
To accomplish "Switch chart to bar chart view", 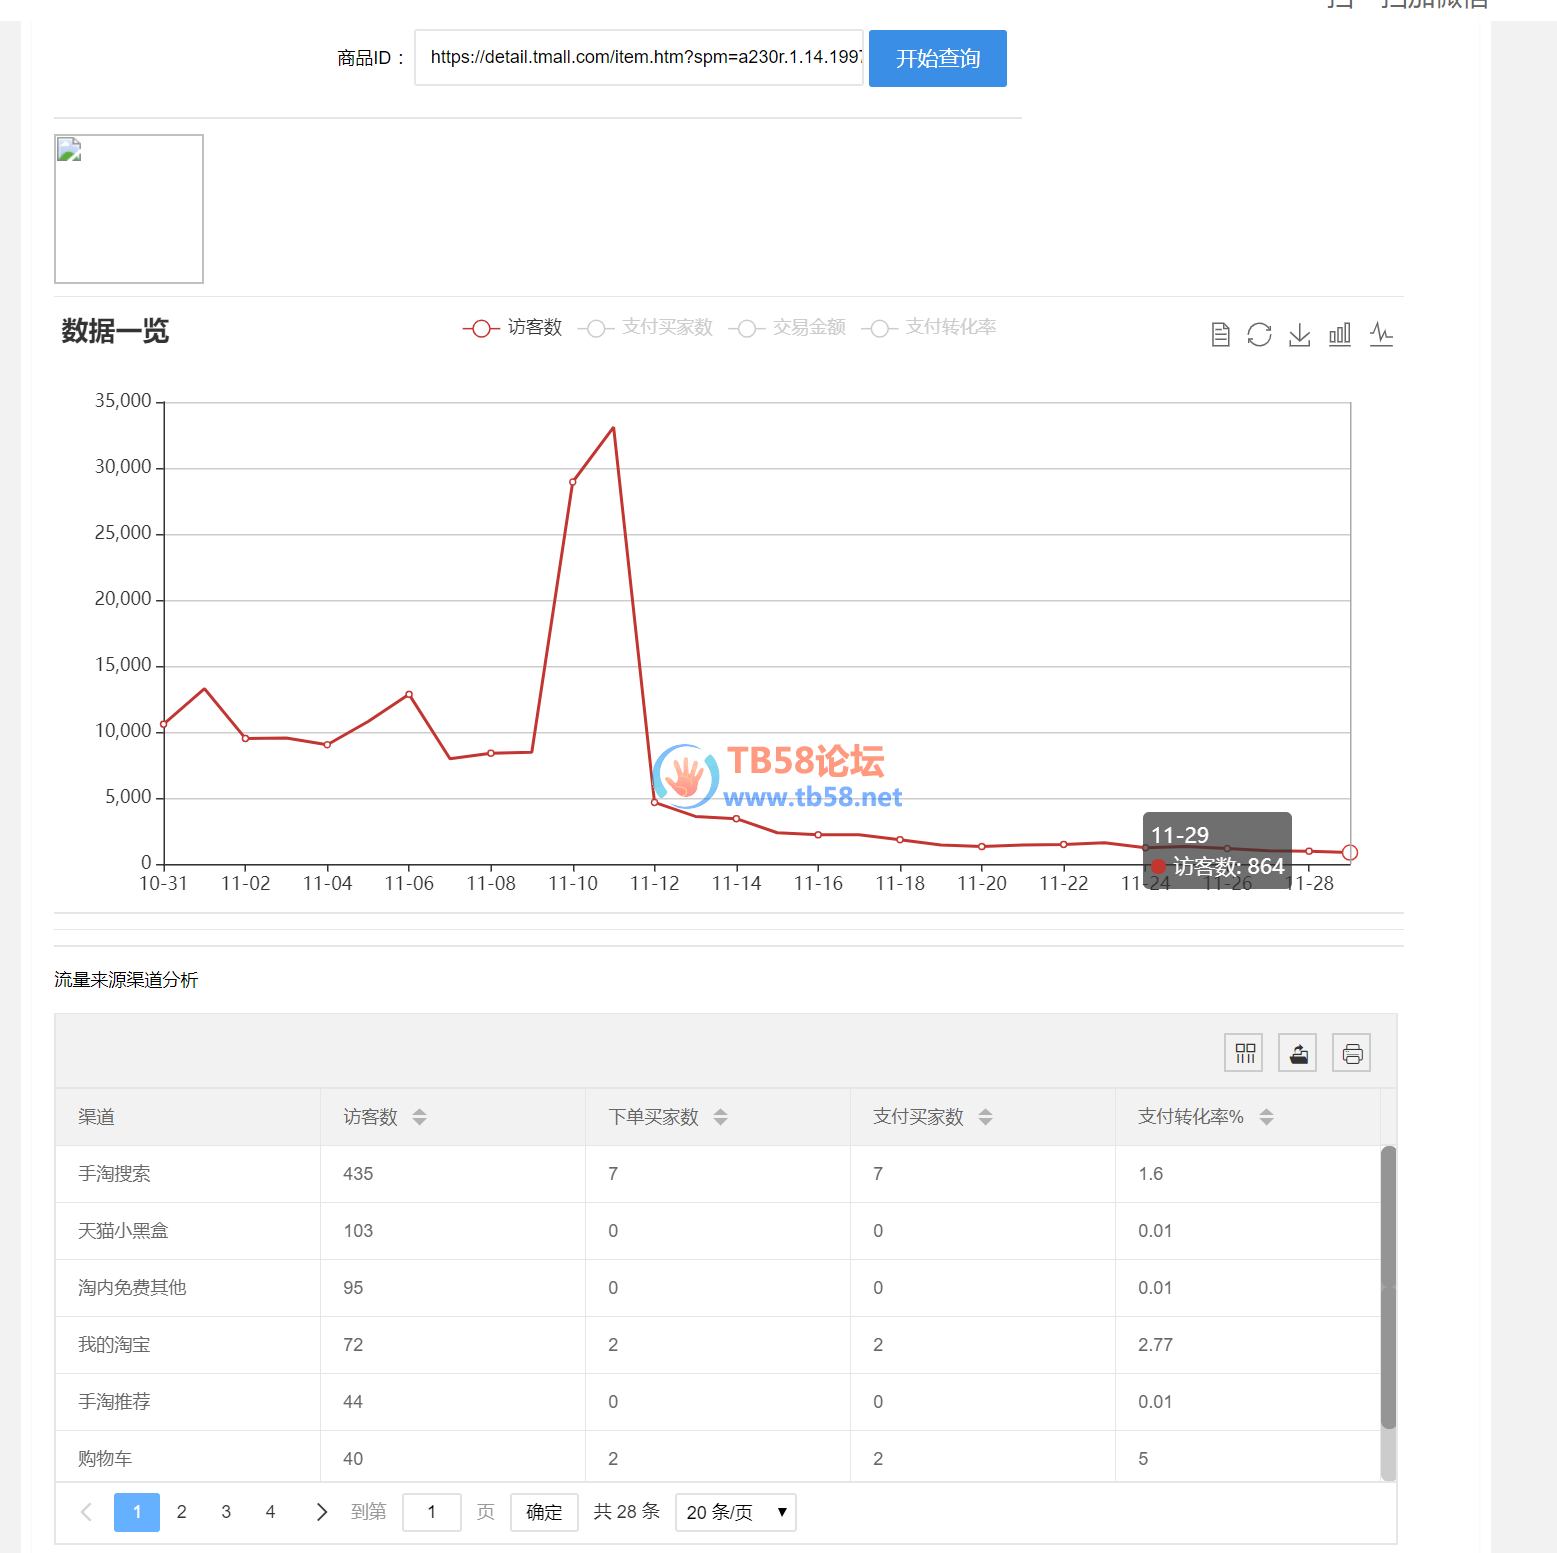I will (x=1340, y=334).
